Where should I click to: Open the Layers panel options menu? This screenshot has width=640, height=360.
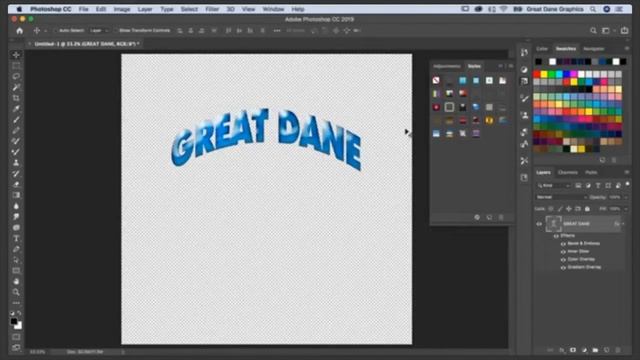(x=627, y=172)
